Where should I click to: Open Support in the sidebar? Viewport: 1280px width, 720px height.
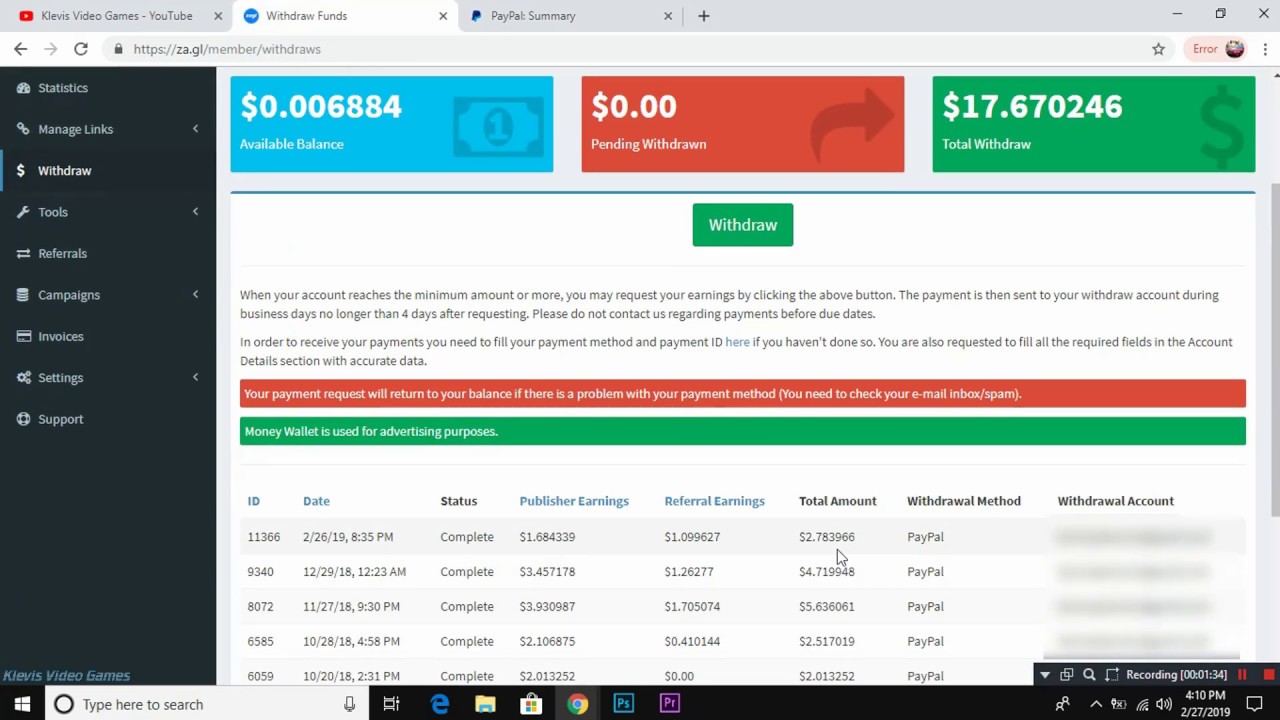coord(61,419)
